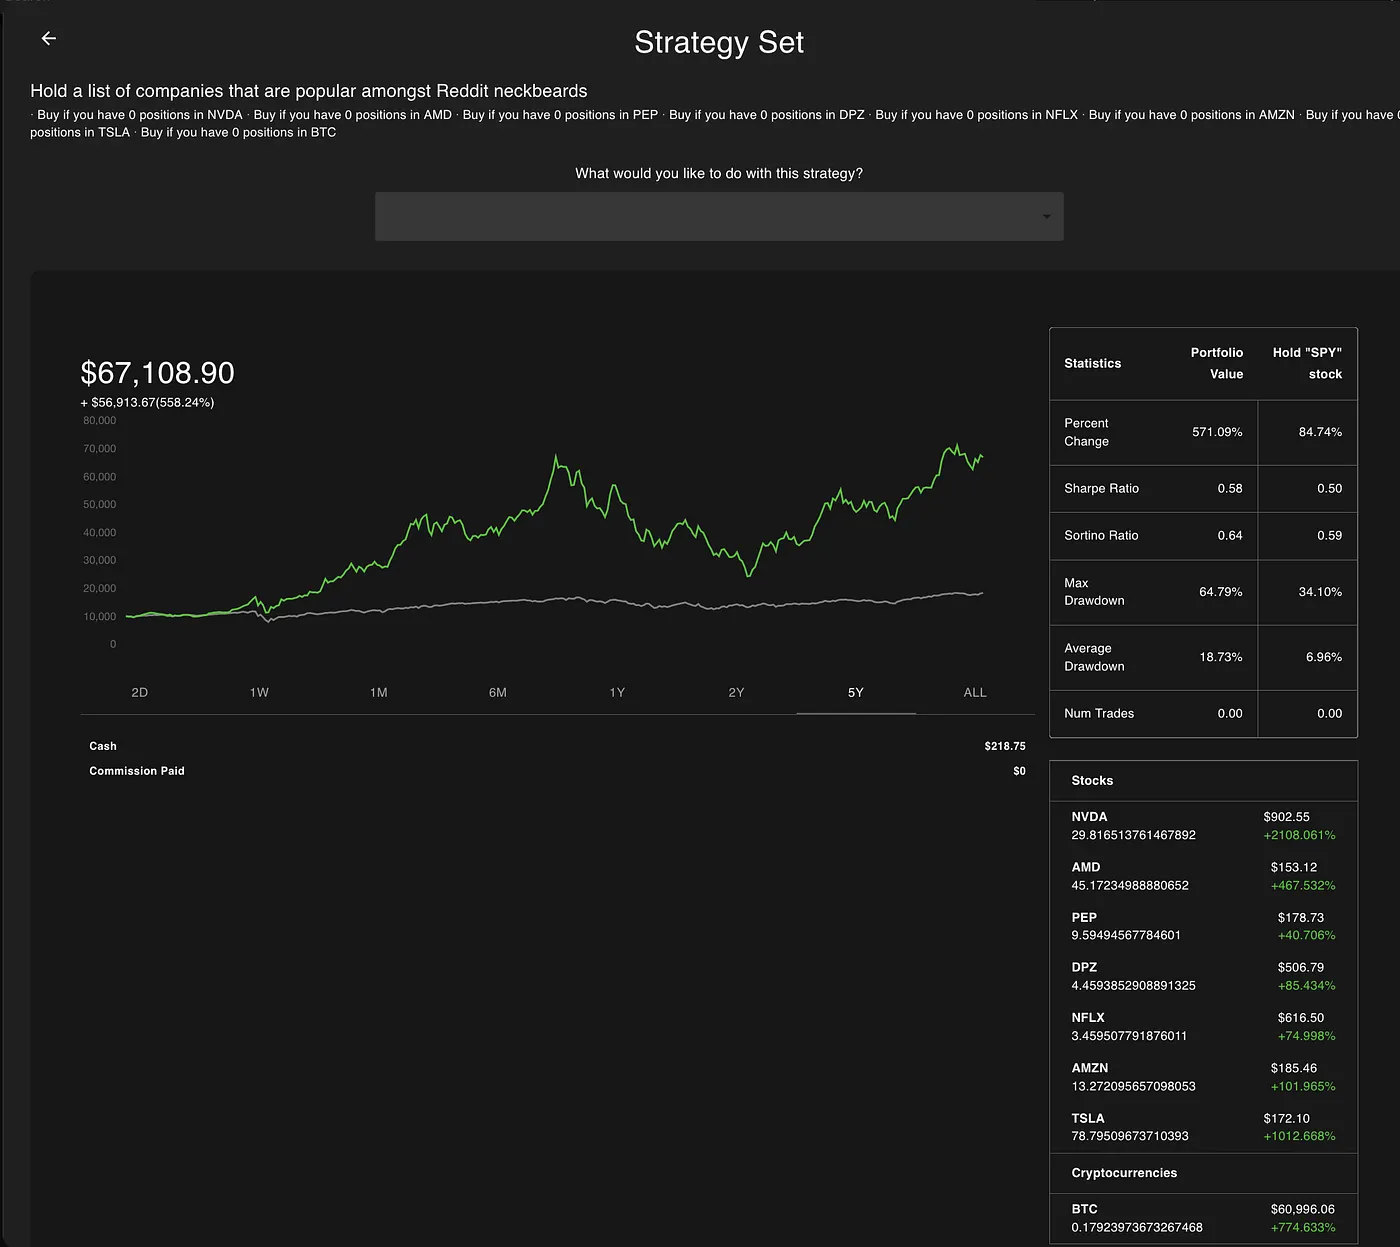Screen dimensions: 1400x1247
Task: Select the 1M time range tab
Action: pos(378,692)
